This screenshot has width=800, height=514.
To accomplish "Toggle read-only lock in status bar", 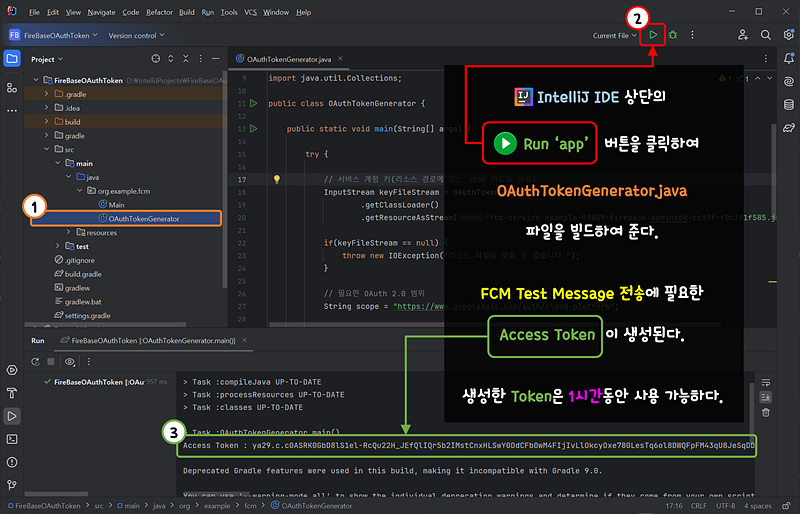I will click(x=786, y=506).
